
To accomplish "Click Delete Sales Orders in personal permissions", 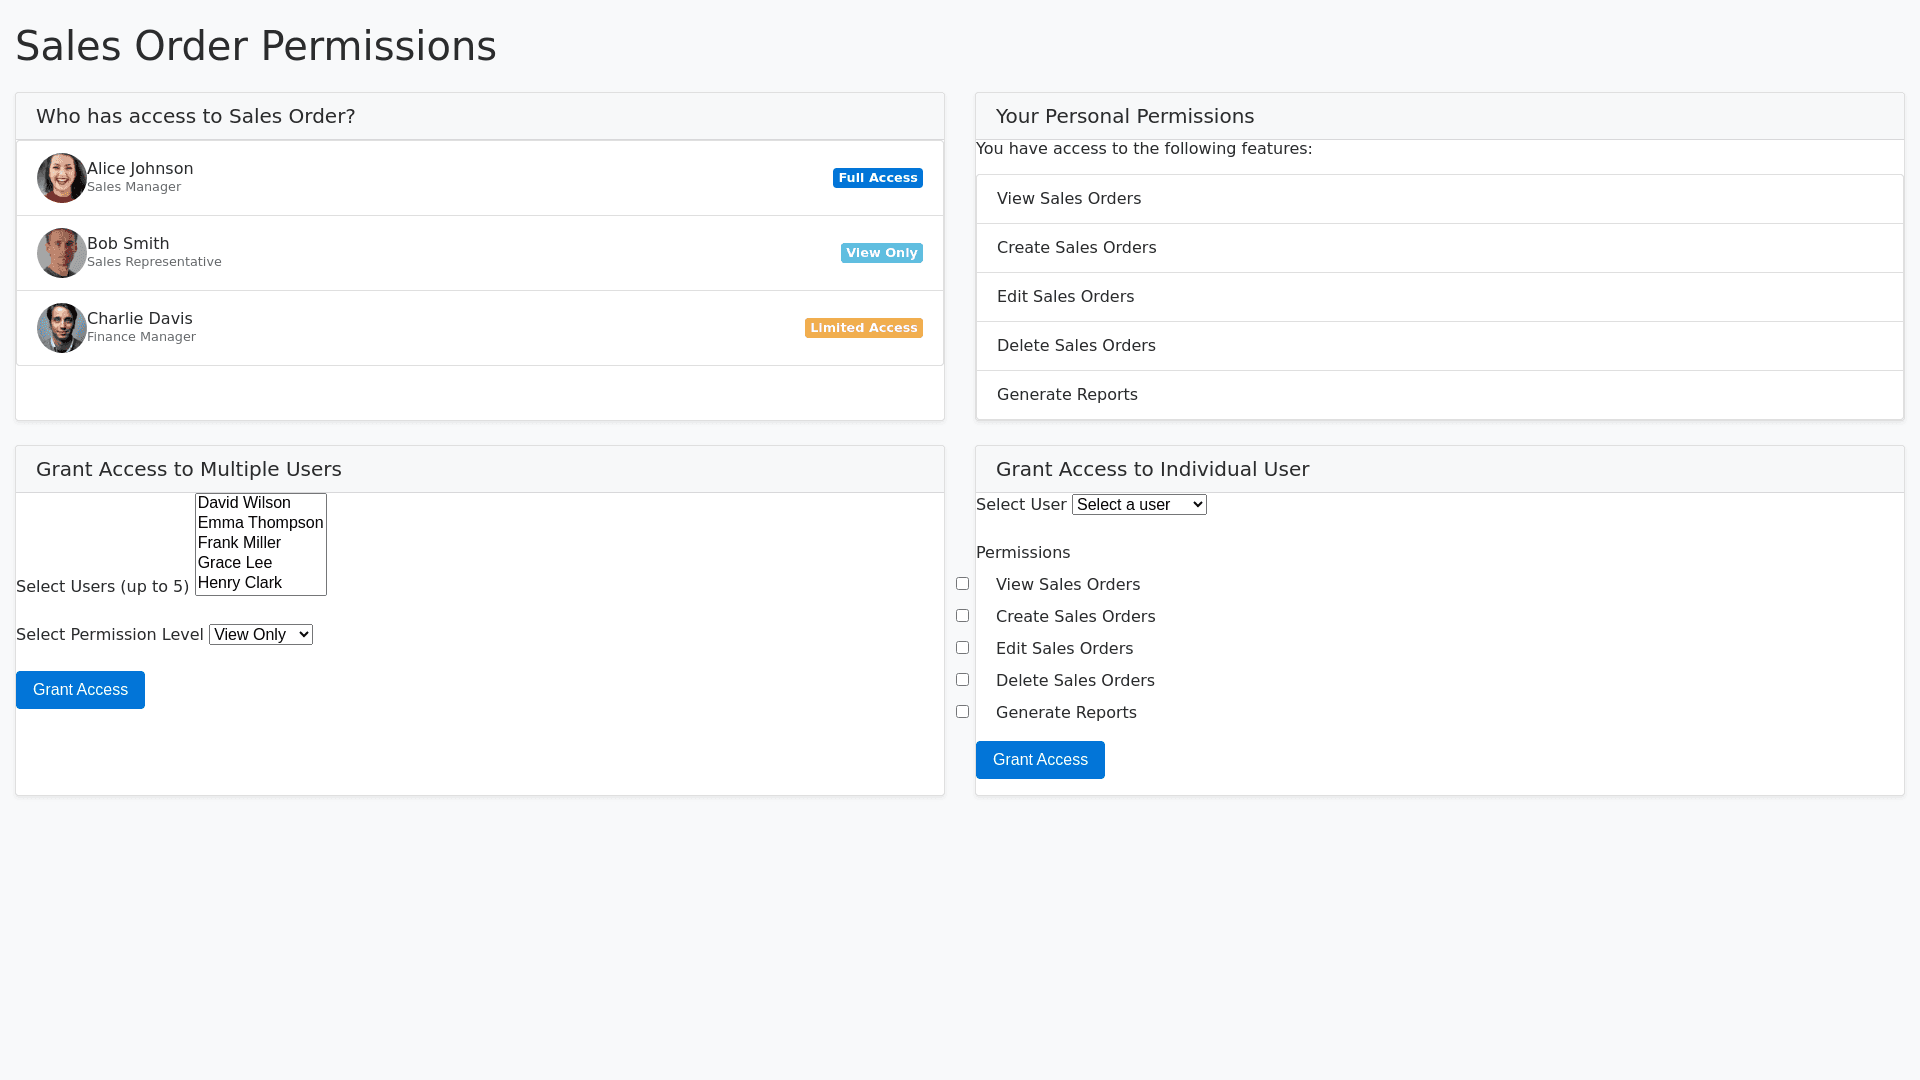I will pos(1076,346).
